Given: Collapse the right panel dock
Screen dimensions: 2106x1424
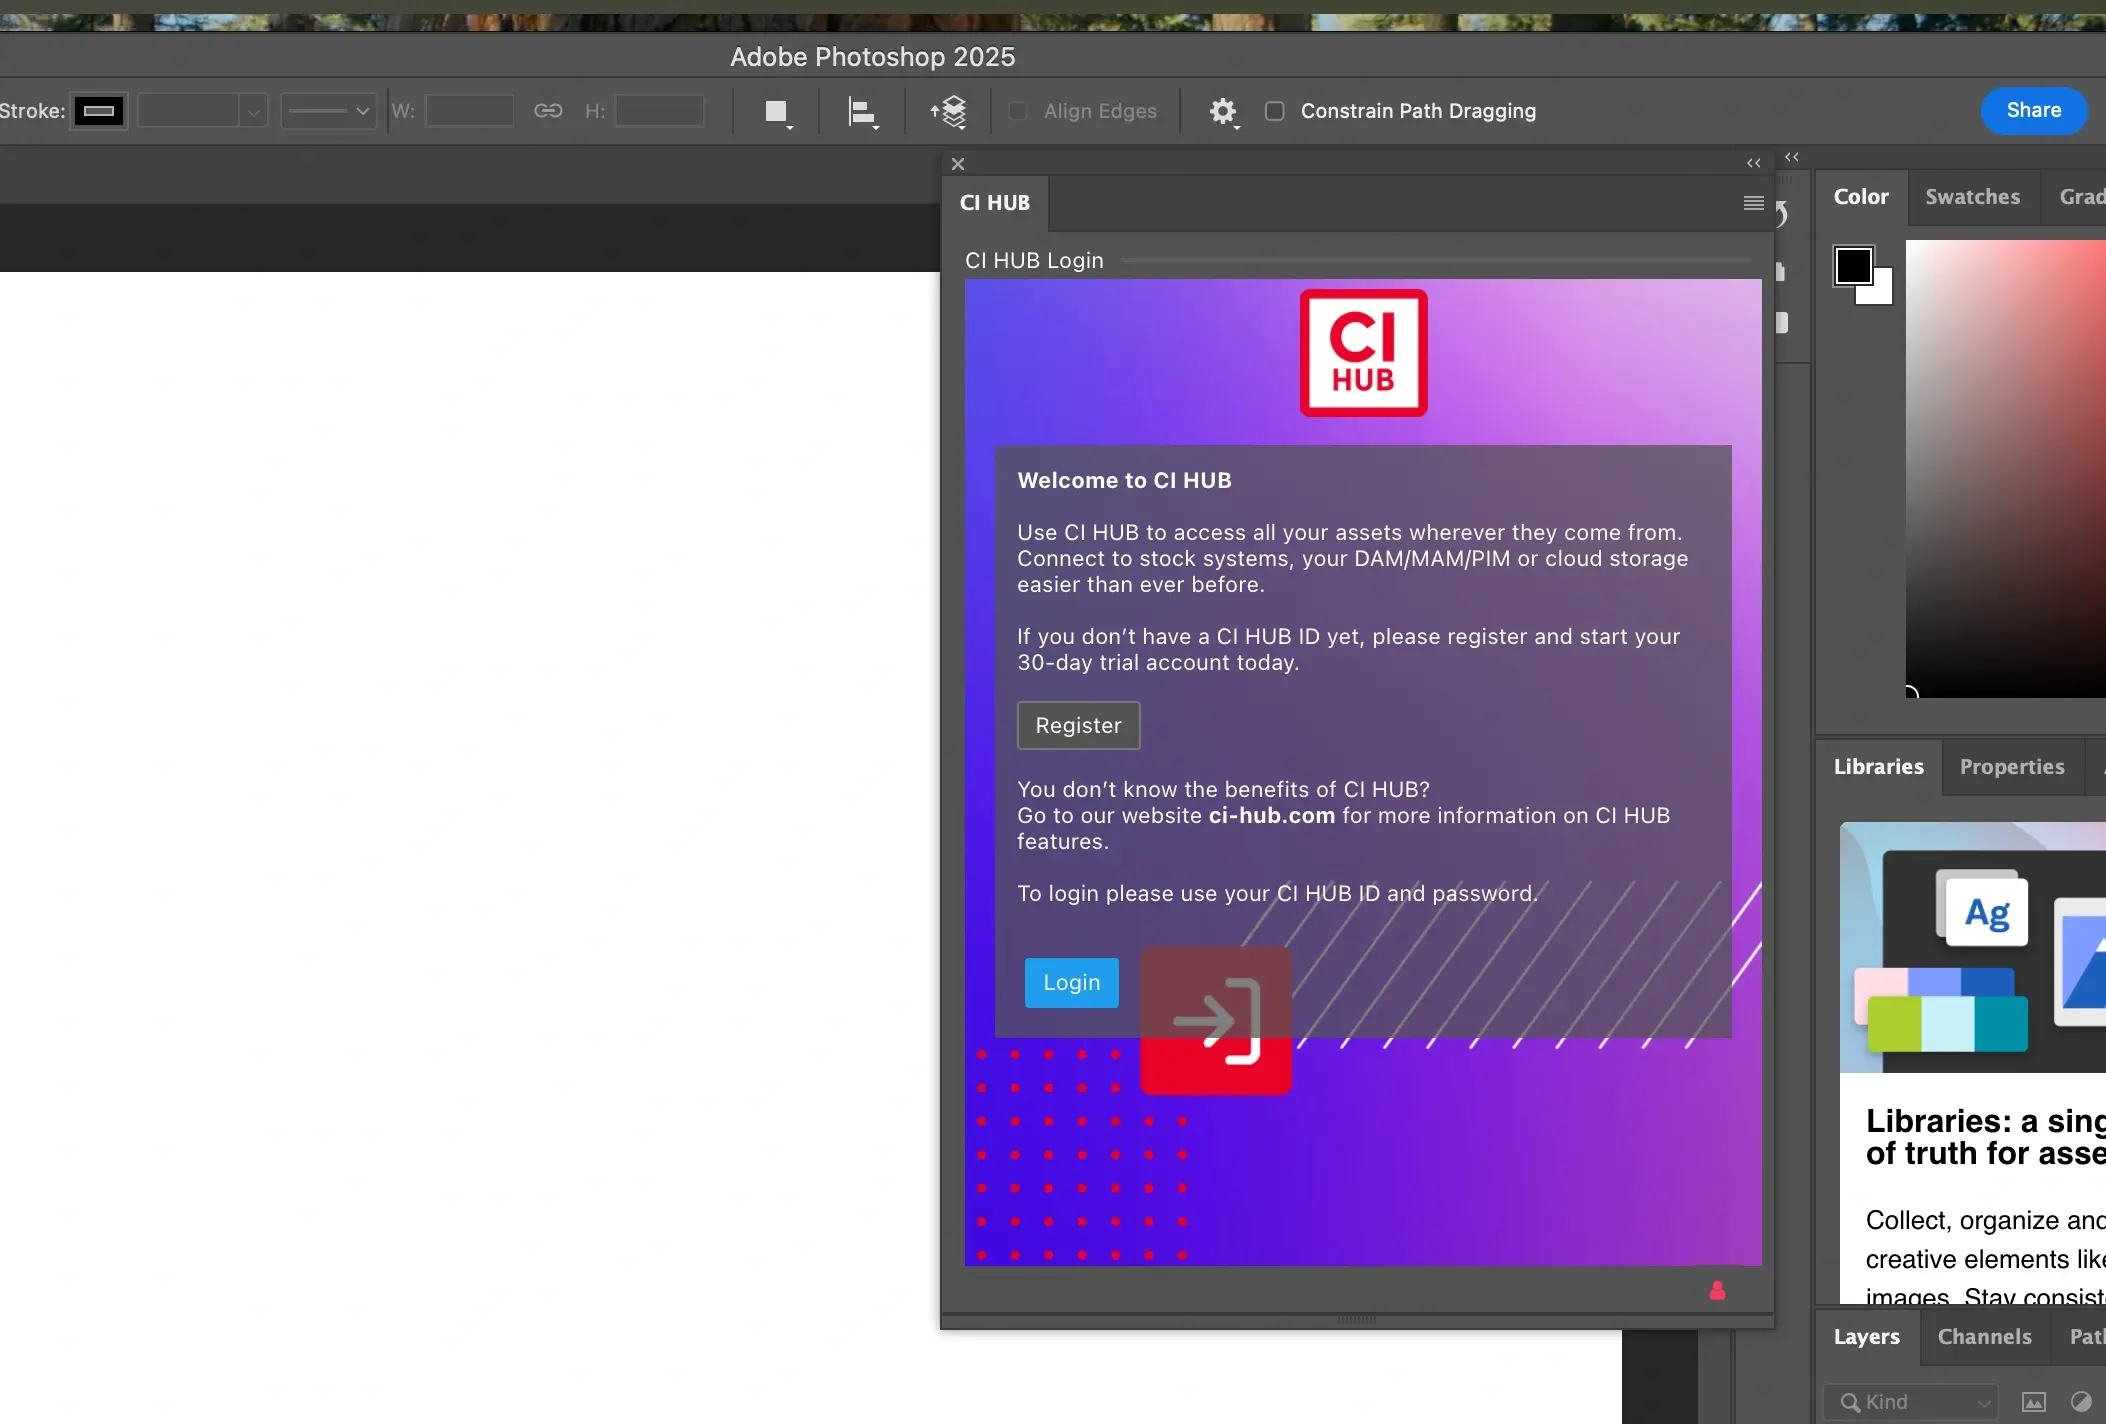Looking at the screenshot, I should coord(1792,157).
